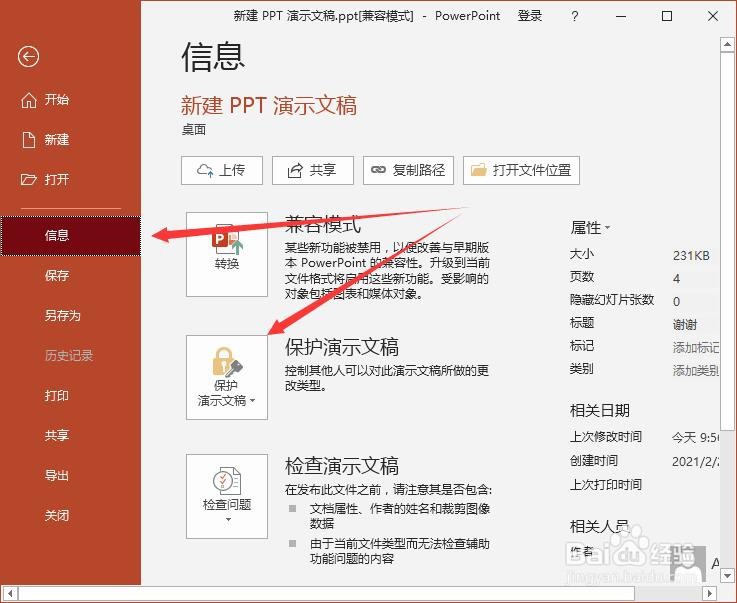This screenshot has width=737, height=603.
Task: Click the vertical scrollbar down arrow
Action: click(727, 576)
